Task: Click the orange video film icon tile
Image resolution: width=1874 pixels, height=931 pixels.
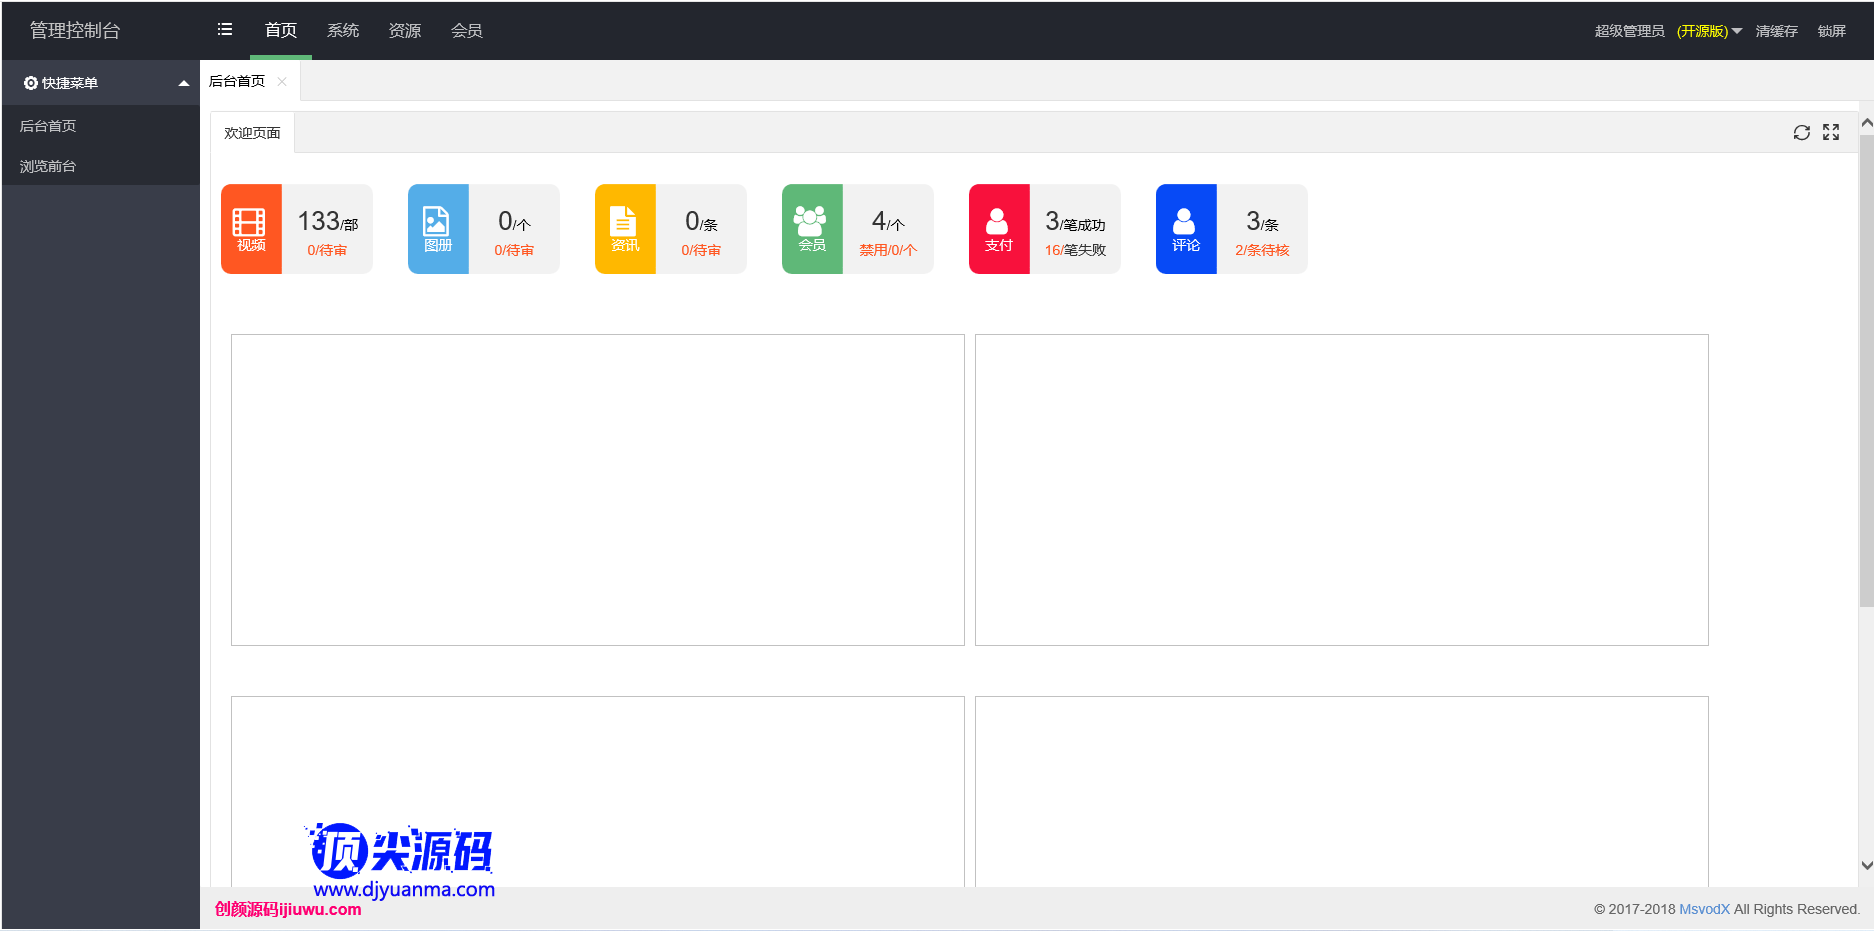Action: coord(251,229)
